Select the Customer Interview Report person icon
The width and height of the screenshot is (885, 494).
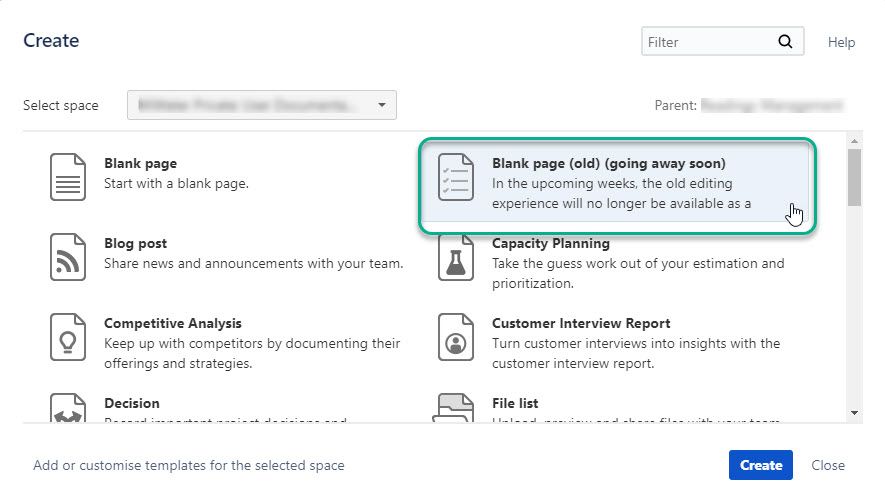tap(455, 337)
